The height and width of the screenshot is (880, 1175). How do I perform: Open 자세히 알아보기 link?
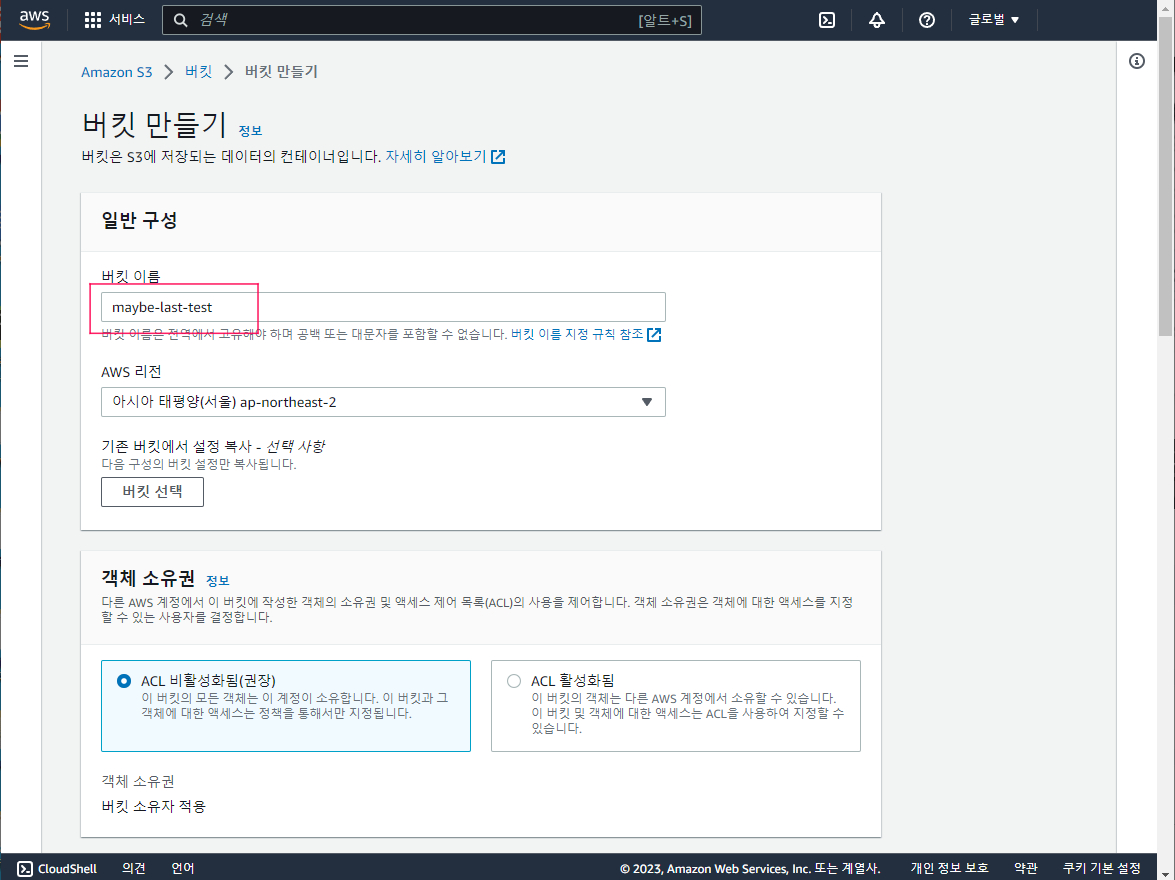(x=436, y=157)
